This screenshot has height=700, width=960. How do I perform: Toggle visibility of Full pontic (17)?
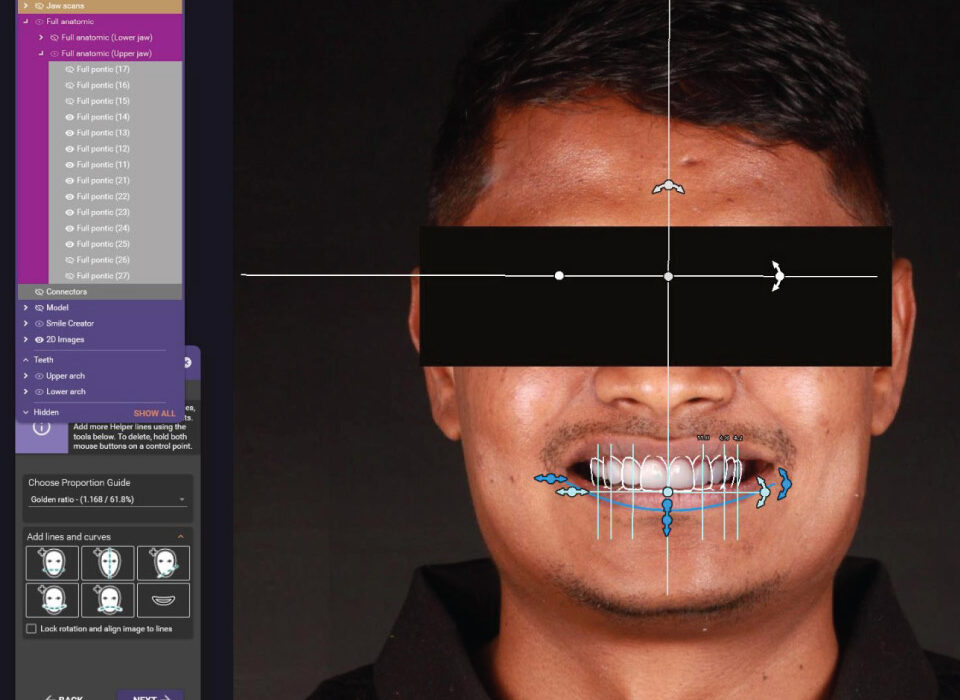pos(71,69)
